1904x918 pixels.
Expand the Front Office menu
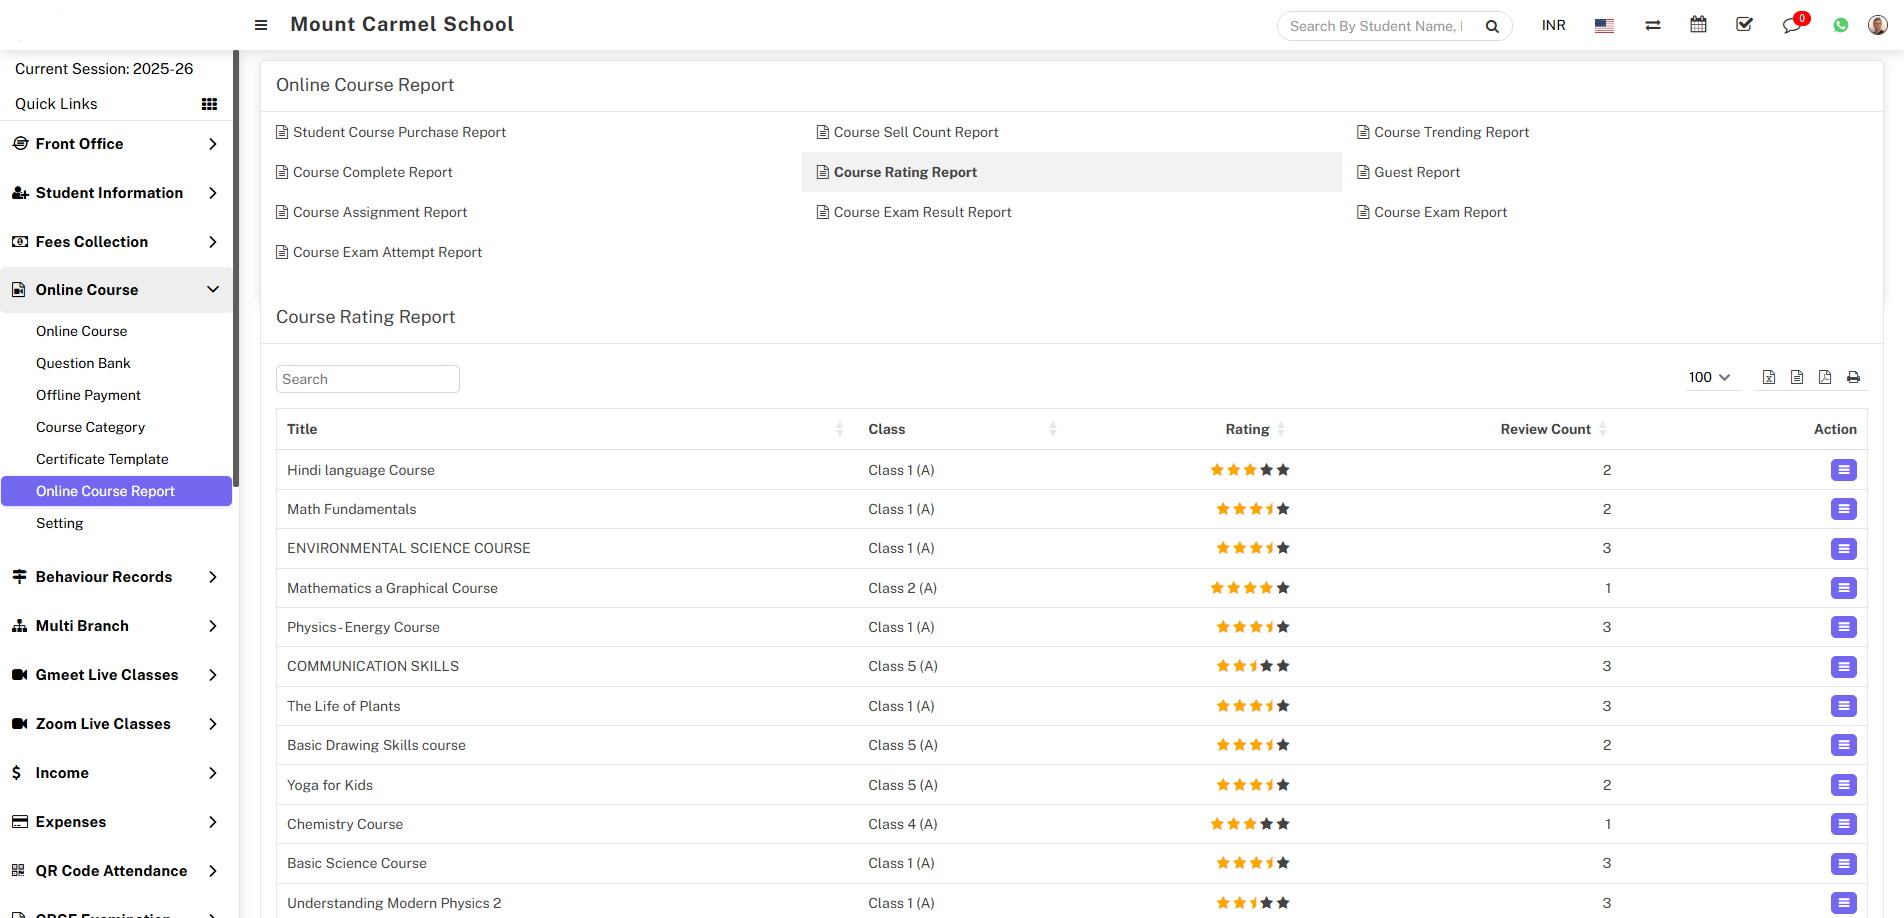pyautogui.click(x=116, y=144)
